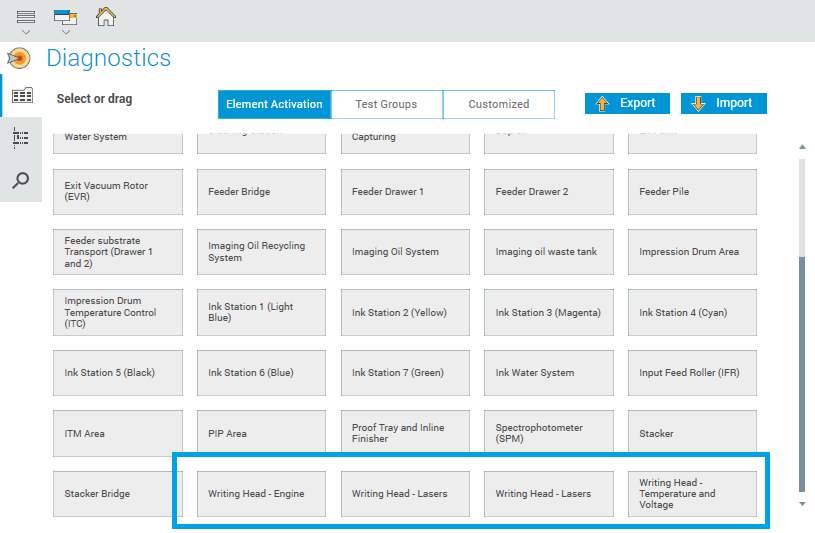Expand the chevron below the hamburger menu
The width and height of the screenshot is (815, 533).
click(25, 32)
